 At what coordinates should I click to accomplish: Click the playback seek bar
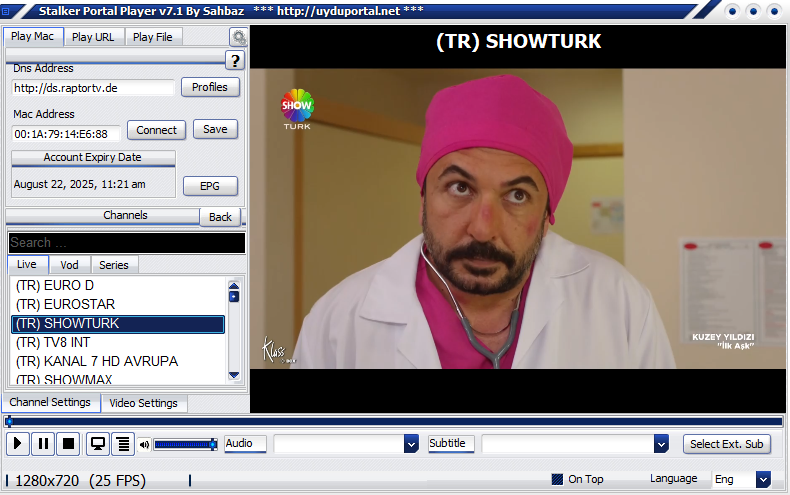394,422
